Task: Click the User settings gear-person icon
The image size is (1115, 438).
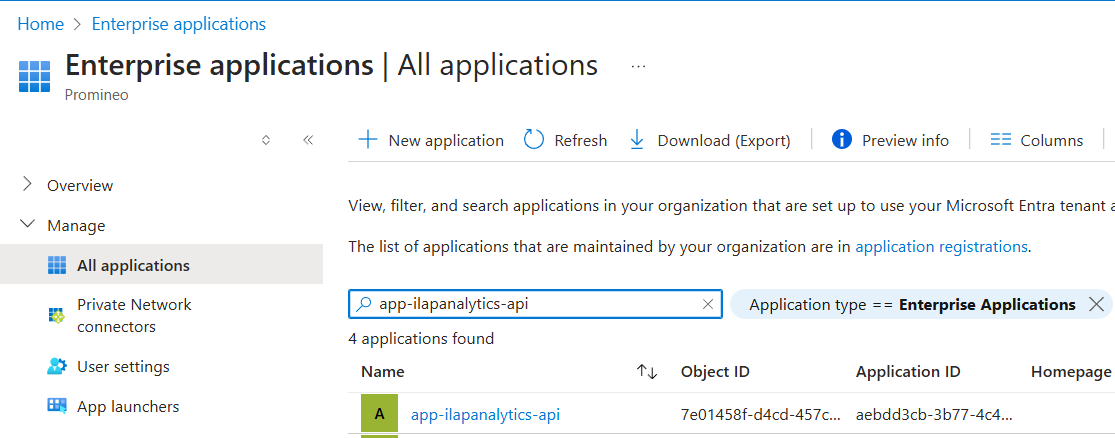Action: [x=56, y=367]
